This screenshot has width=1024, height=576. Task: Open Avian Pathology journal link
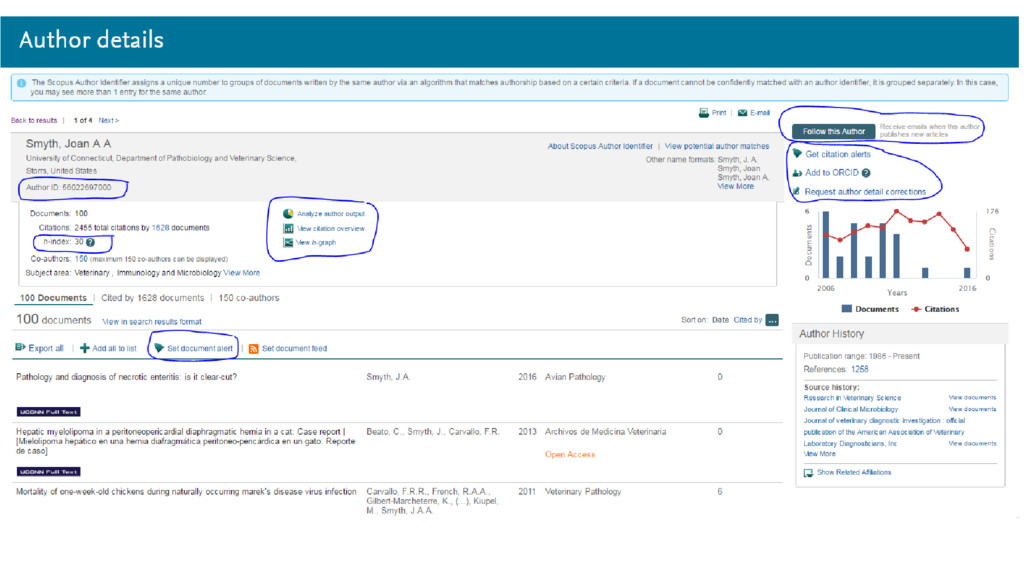pos(575,377)
